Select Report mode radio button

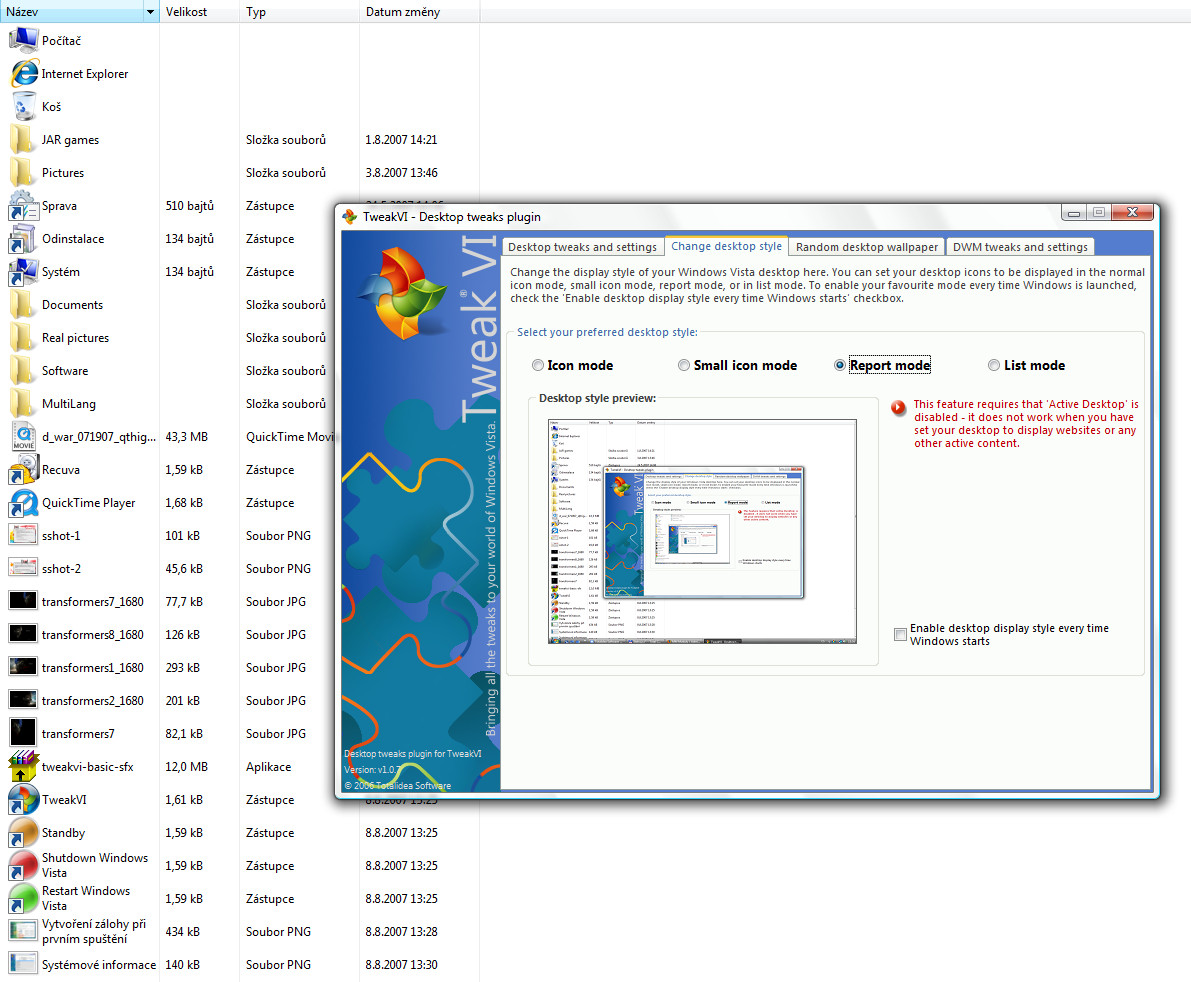(839, 365)
